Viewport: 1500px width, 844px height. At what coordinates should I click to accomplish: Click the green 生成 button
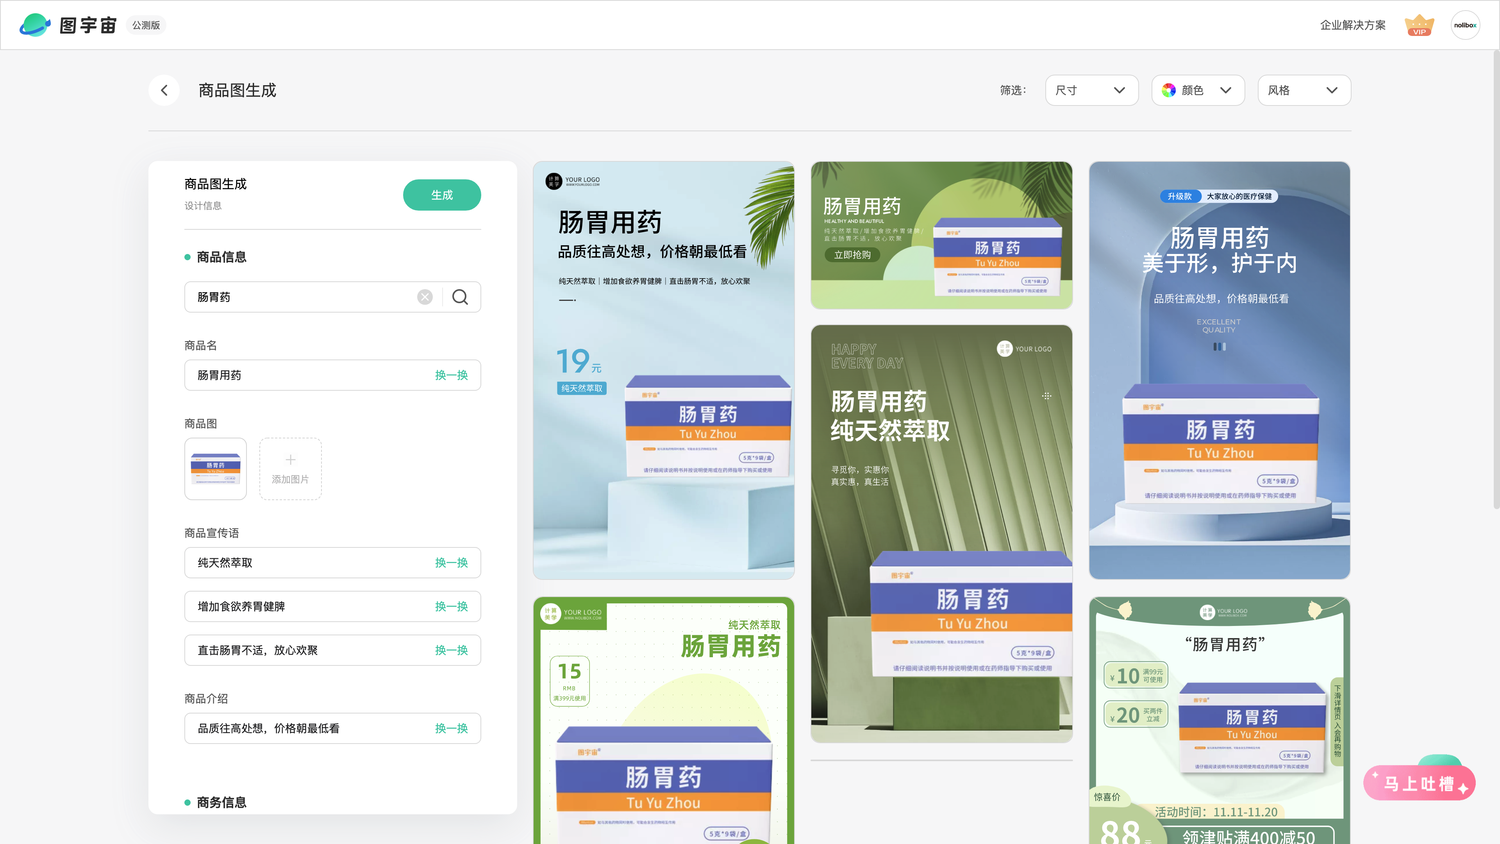coord(442,195)
